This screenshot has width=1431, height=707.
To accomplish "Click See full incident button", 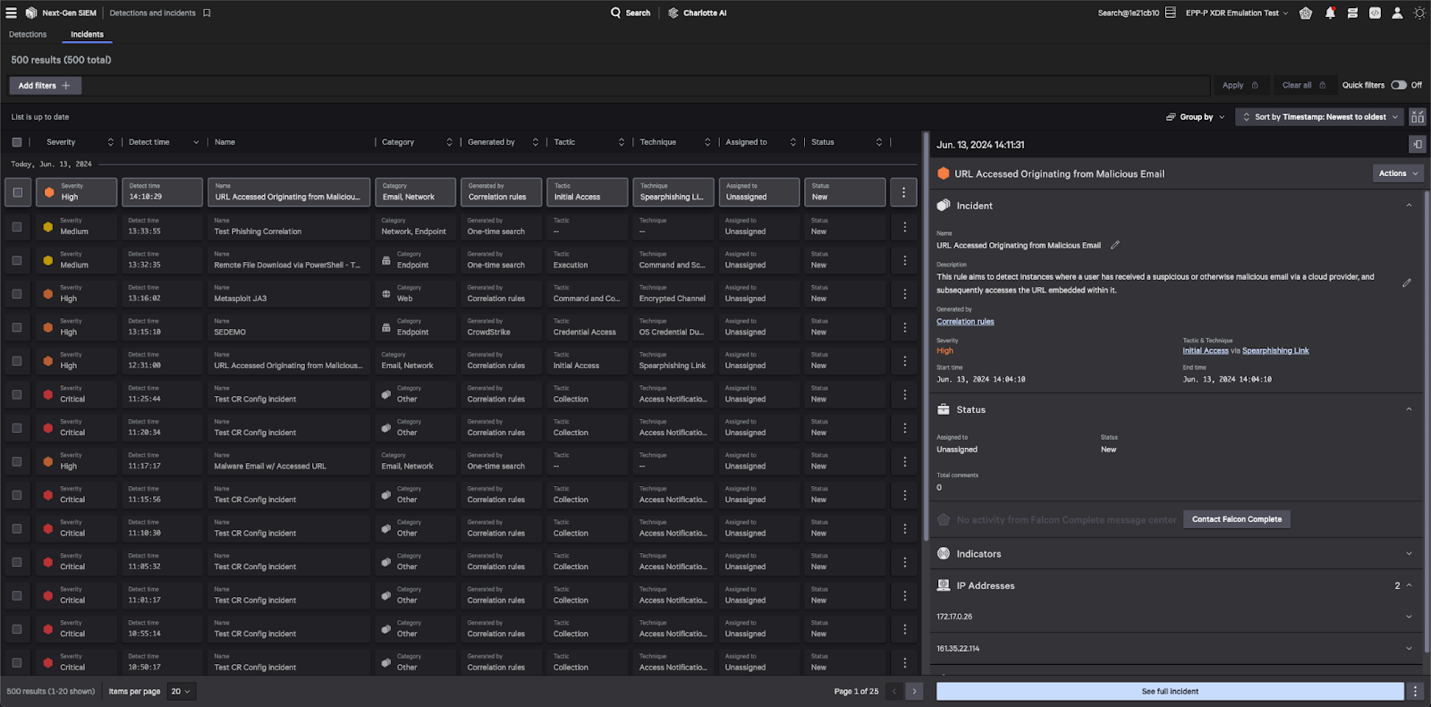I will click(x=1170, y=691).
